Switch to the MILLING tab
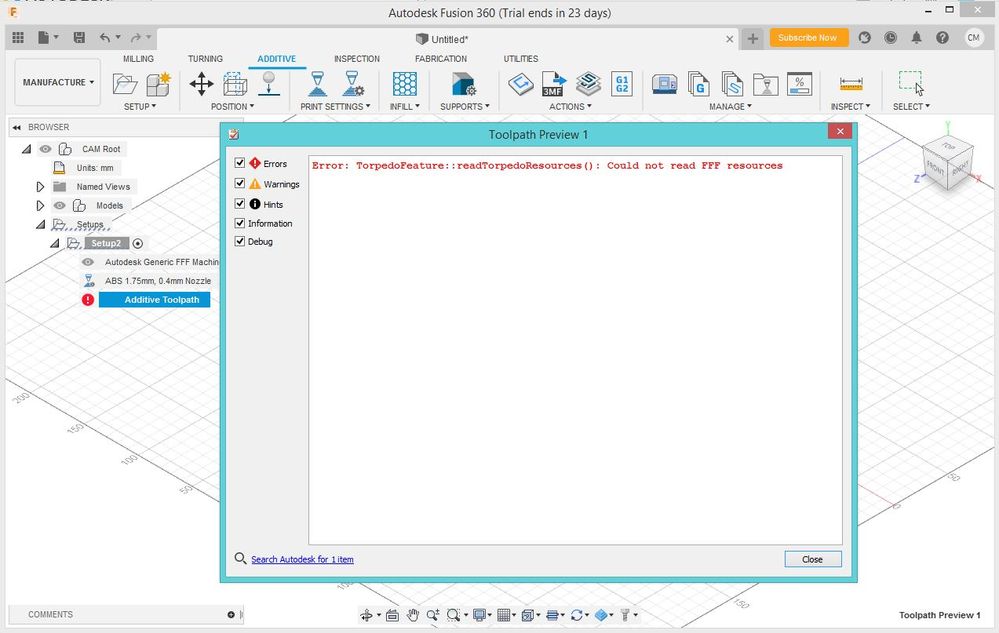This screenshot has width=999, height=633. tap(138, 59)
